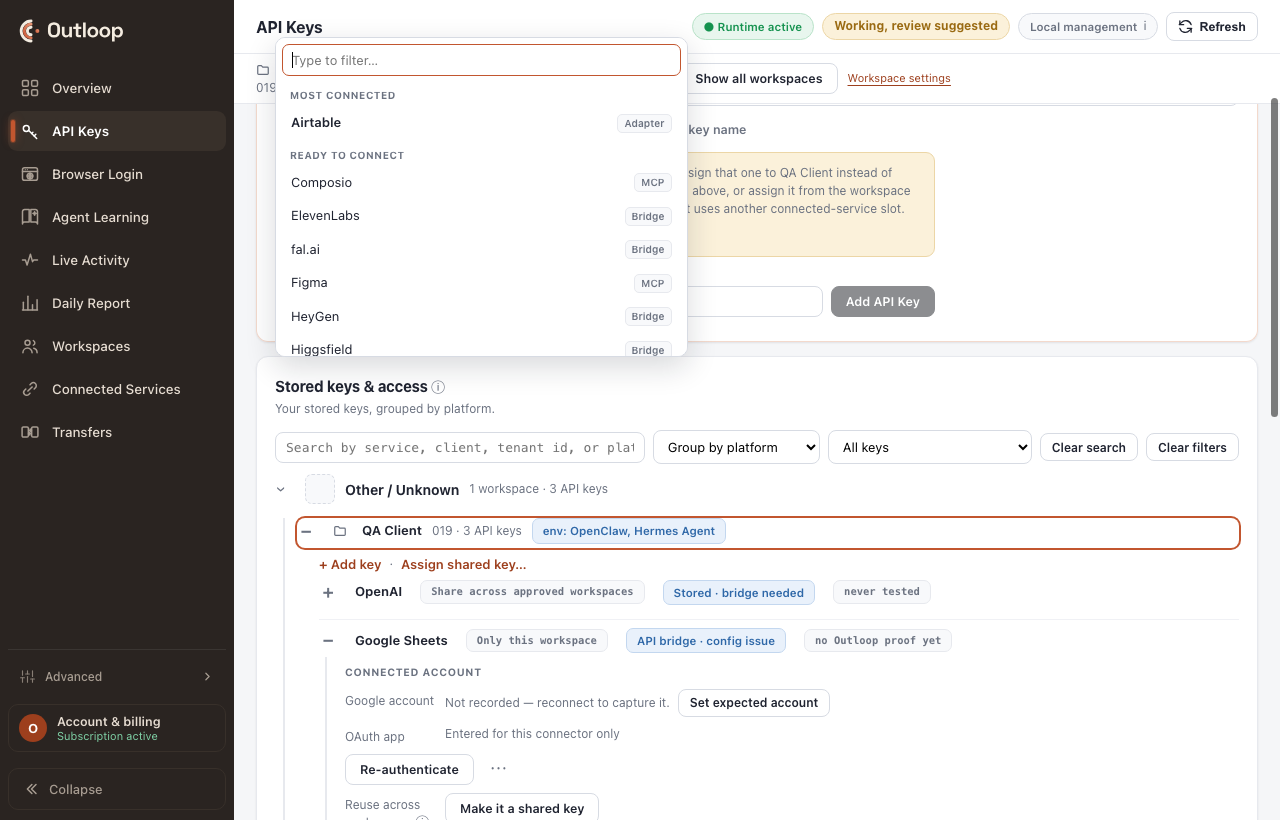Image resolution: width=1280 pixels, height=820 pixels.
Task: Open the Group by platform dropdown
Action: [x=736, y=447]
